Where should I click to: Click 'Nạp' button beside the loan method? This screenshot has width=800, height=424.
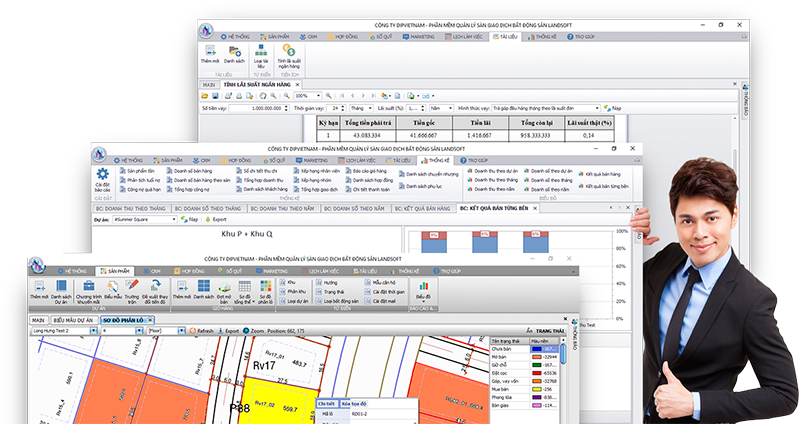[612, 108]
